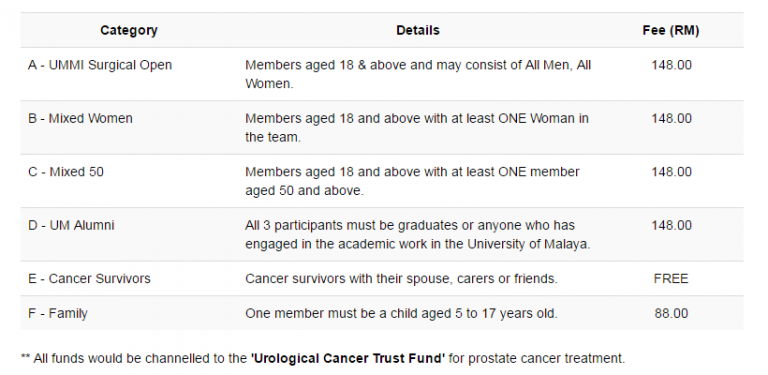Click the 148.00 fee for Mixed 50
This screenshot has height=375, width=768.
pyautogui.click(x=671, y=172)
